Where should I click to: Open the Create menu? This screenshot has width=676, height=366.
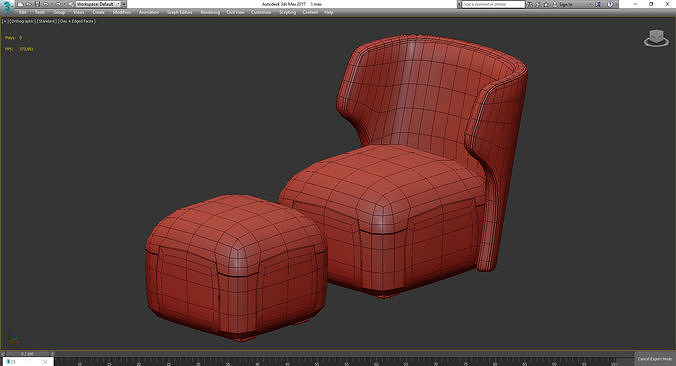98,13
